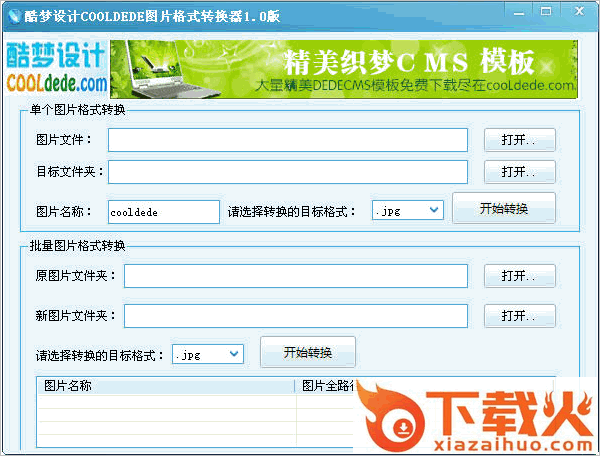Focus the 原图片文件夹 input field

(x=296, y=276)
